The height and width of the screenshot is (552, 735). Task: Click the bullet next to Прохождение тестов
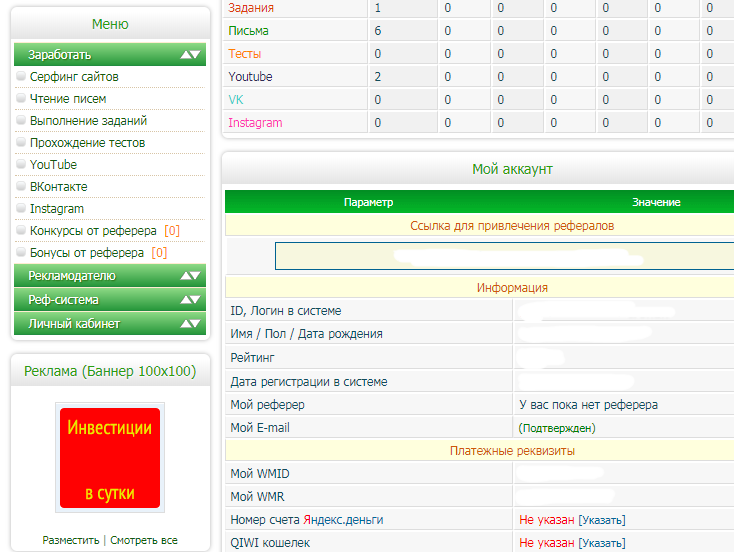pos(21,142)
